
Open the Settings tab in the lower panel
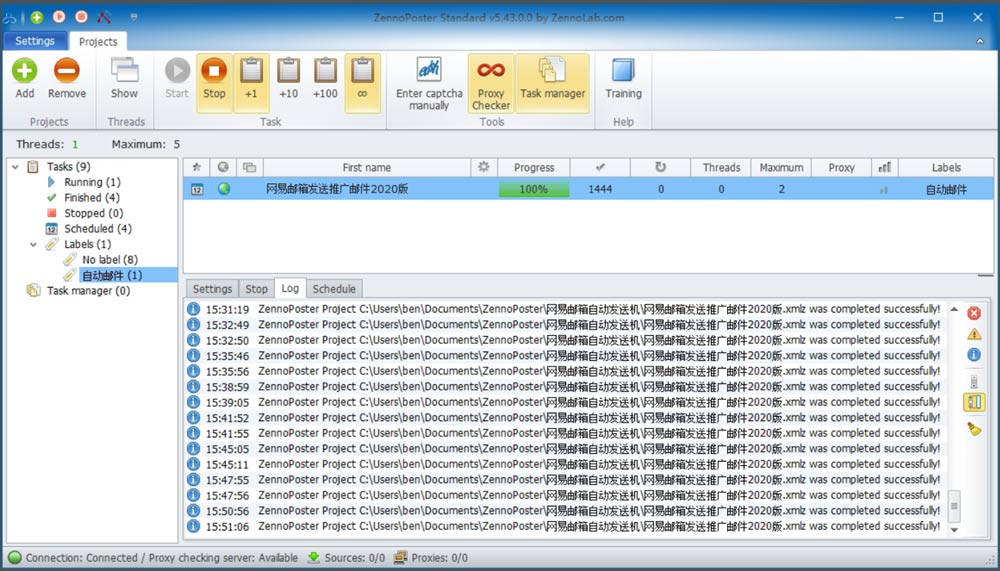pyautogui.click(x=212, y=289)
